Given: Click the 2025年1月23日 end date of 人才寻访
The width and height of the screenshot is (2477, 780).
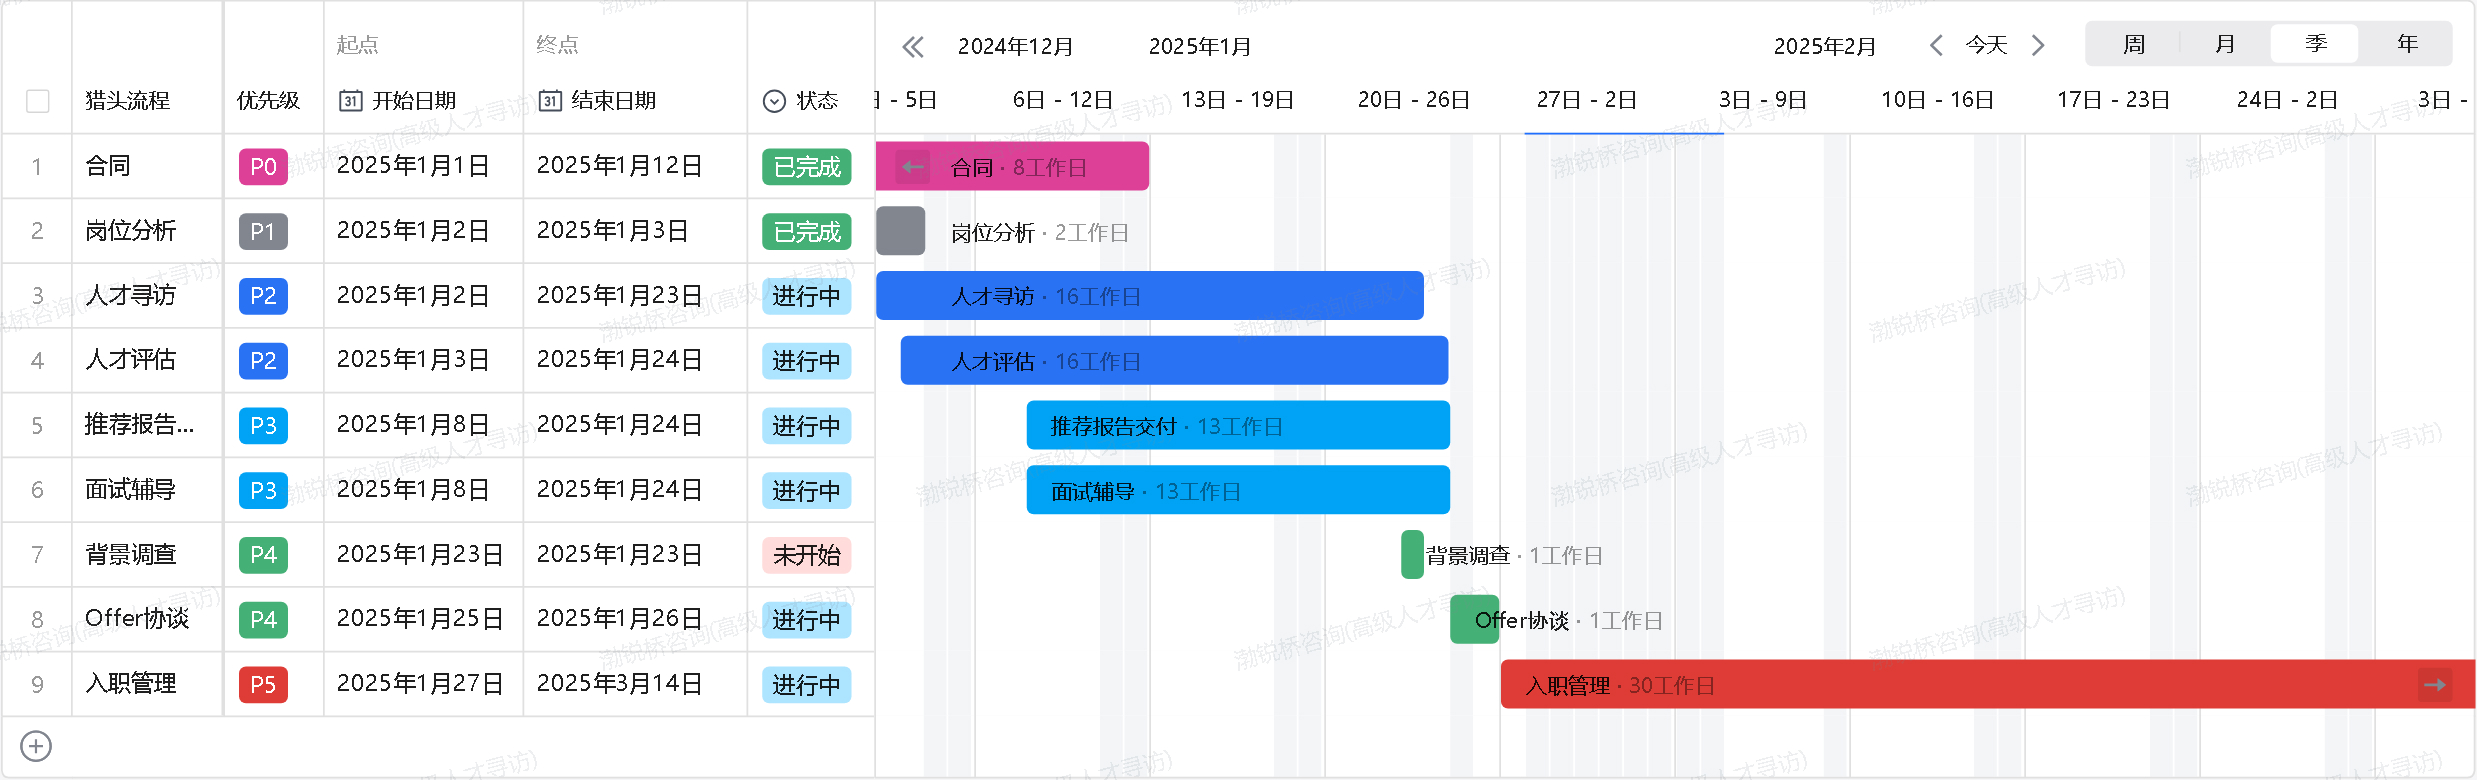Looking at the screenshot, I should coord(619,296).
